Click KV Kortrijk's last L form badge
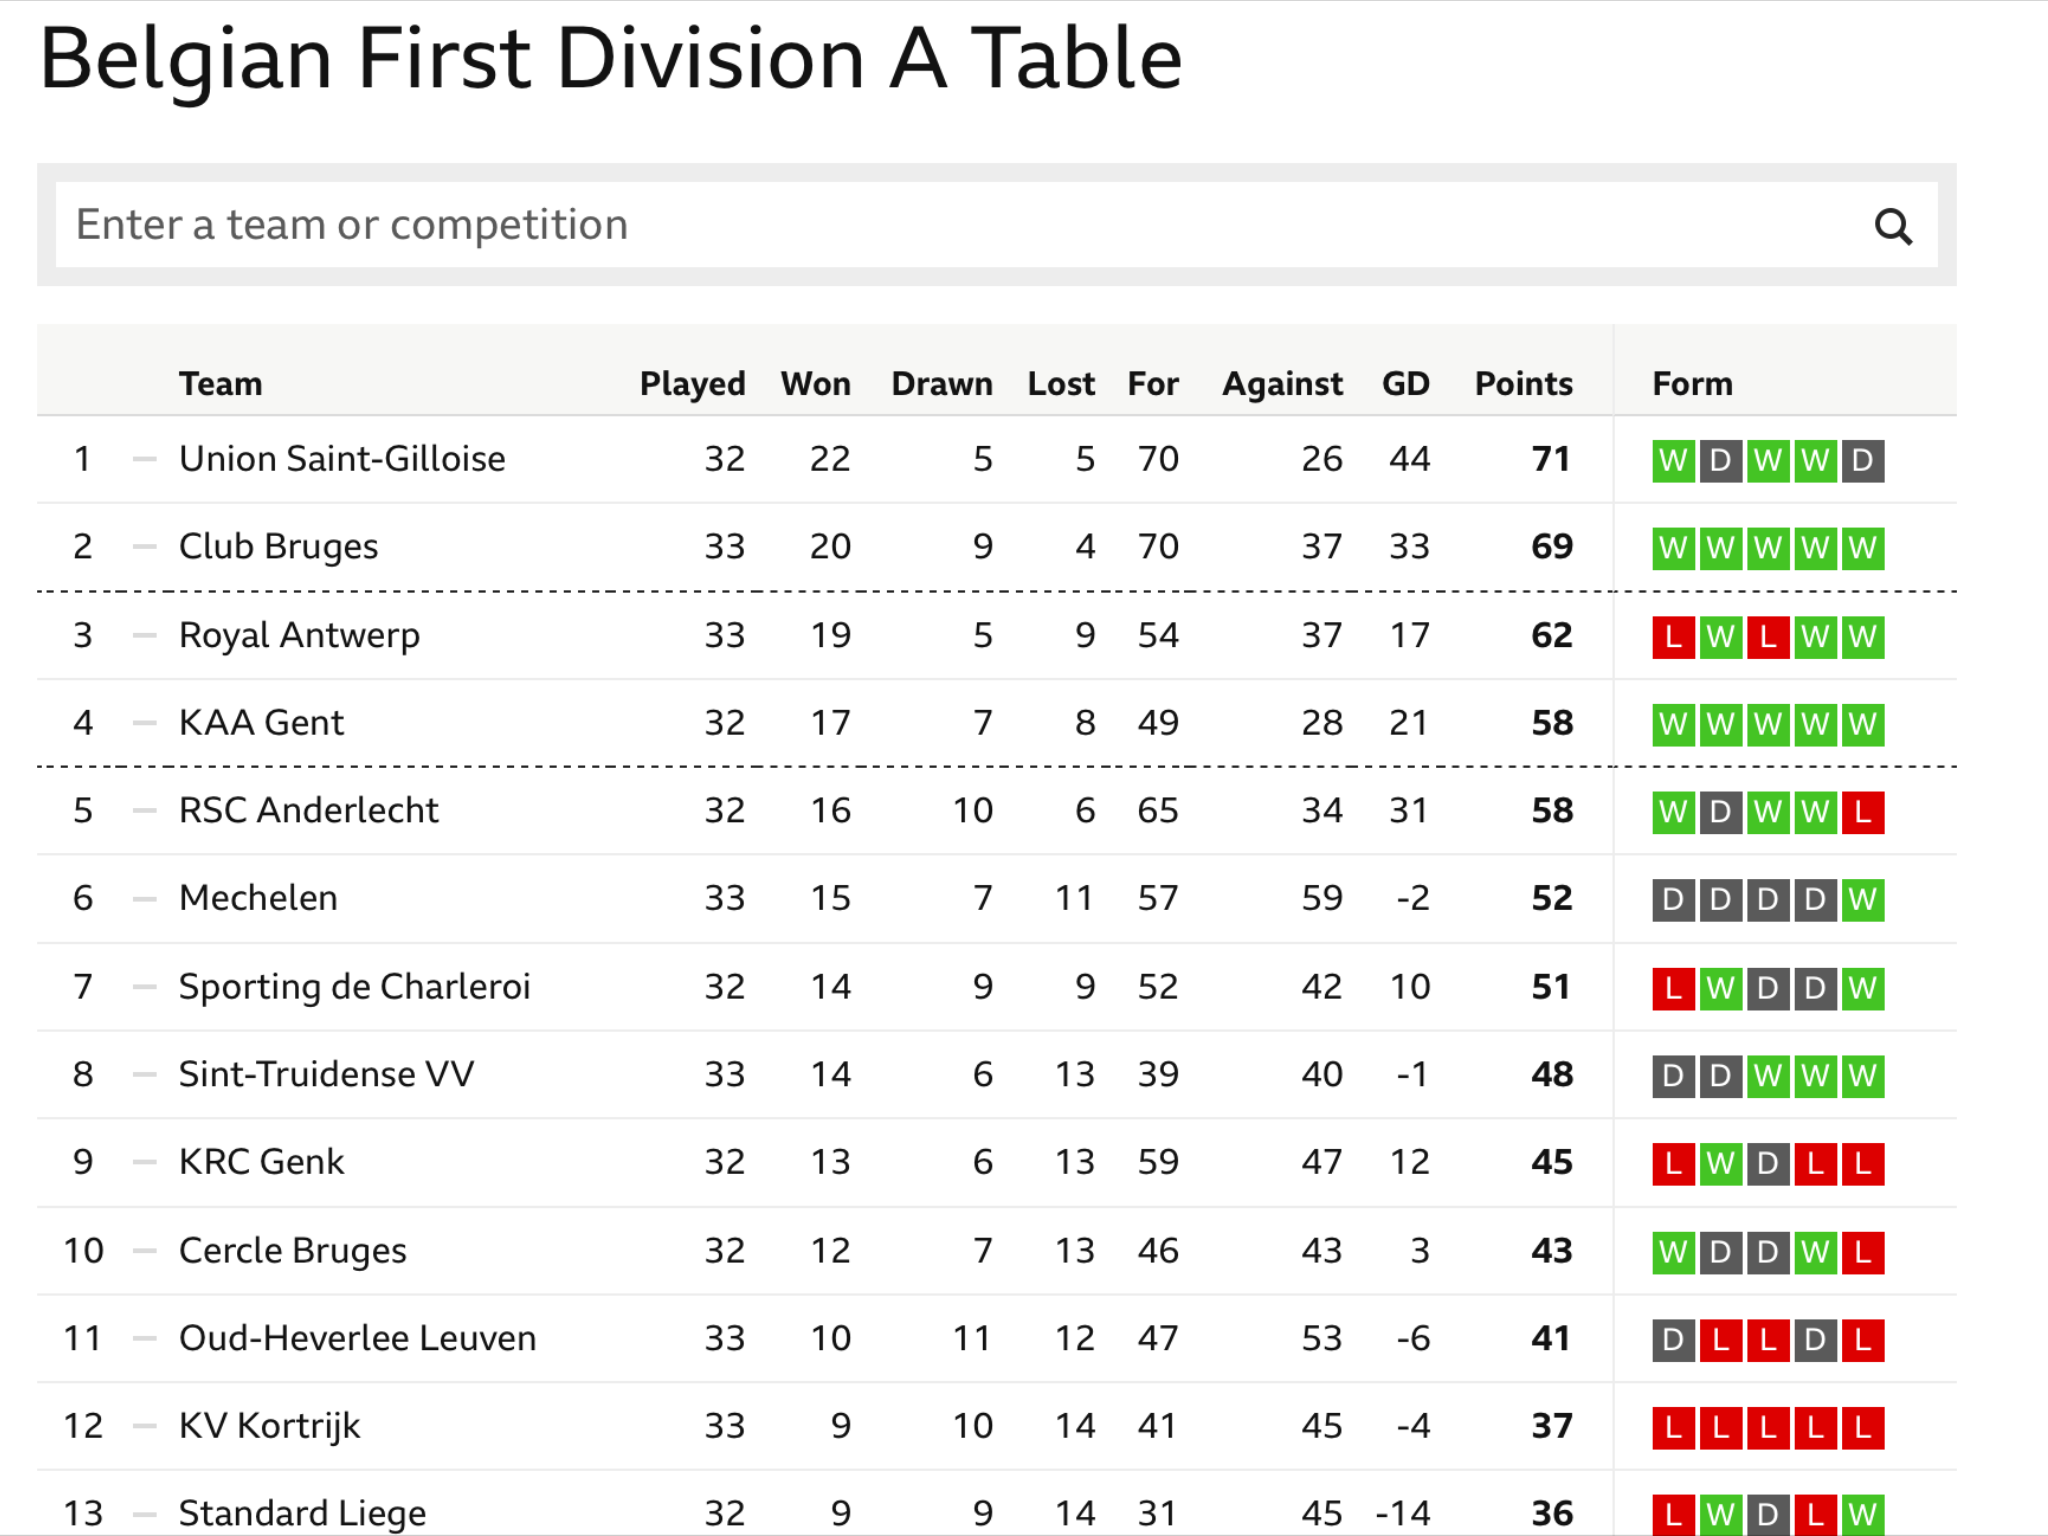 pos(1863,1428)
